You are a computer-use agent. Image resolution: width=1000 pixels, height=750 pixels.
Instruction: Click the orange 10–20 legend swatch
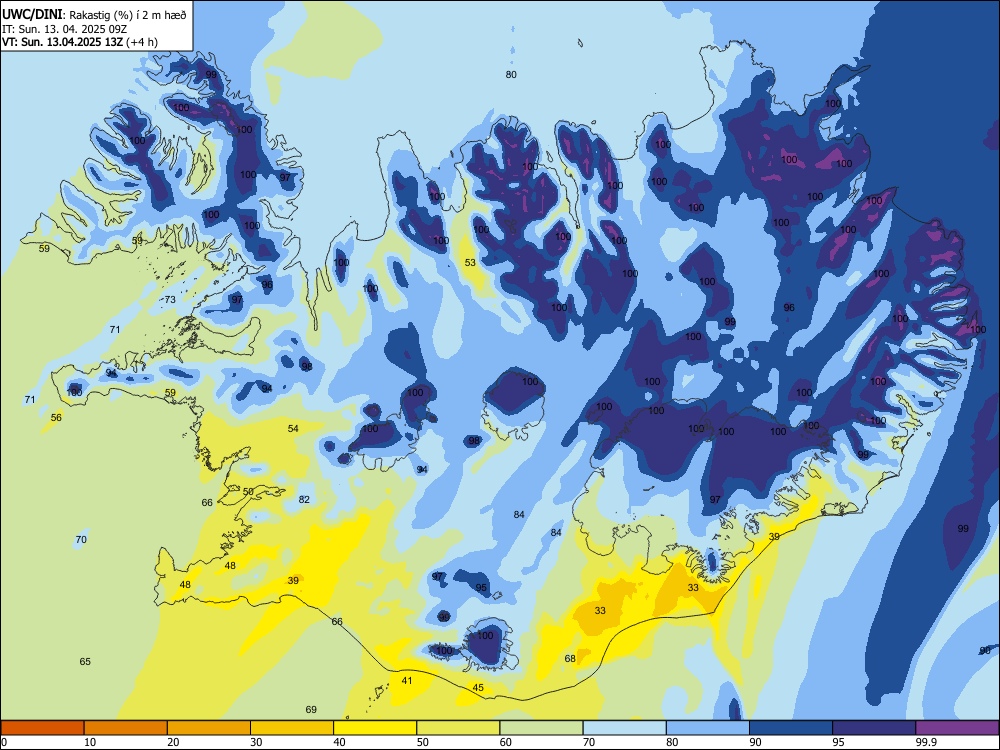click(x=126, y=728)
